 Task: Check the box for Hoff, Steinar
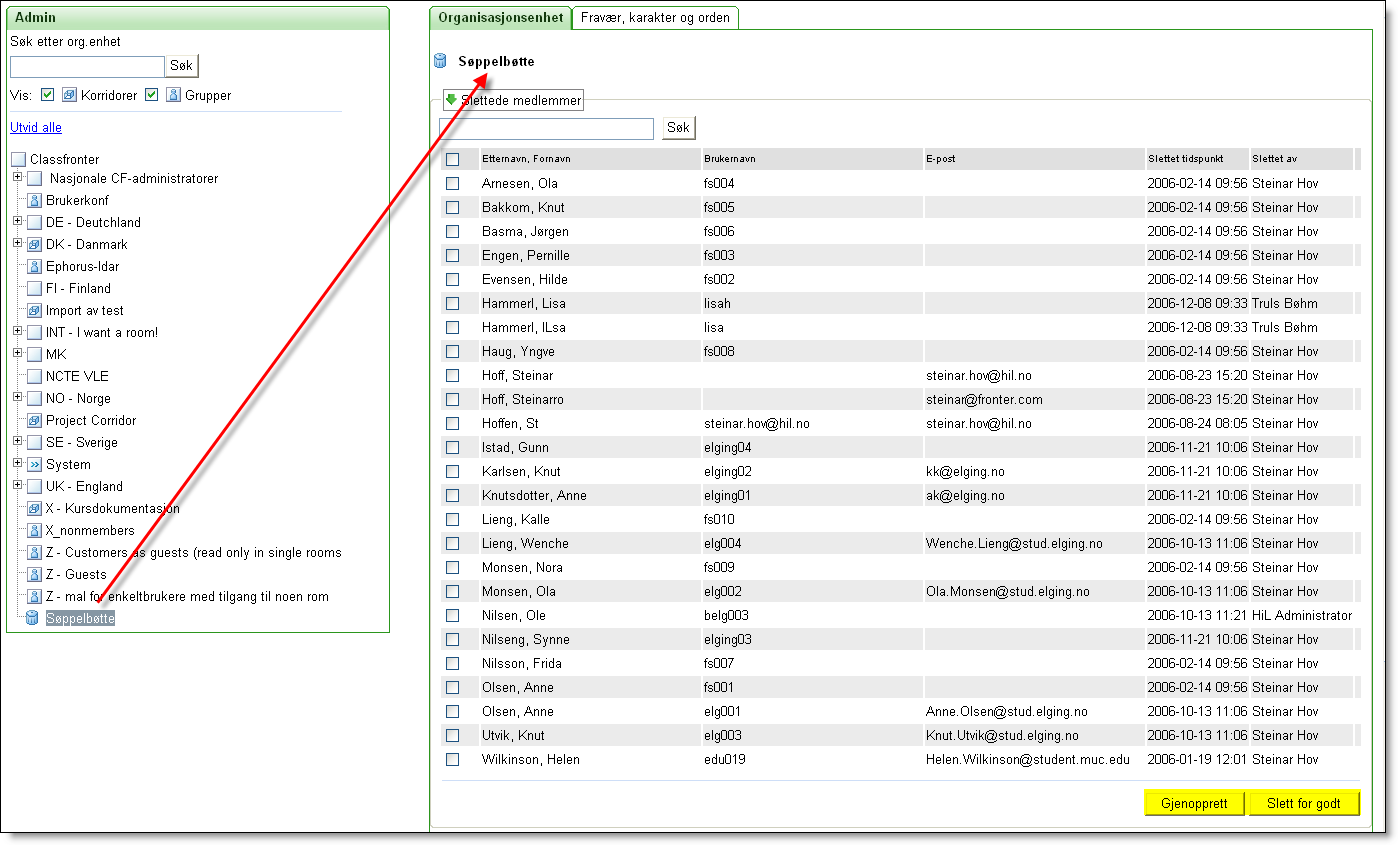pyautogui.click(x=452, y=375)
